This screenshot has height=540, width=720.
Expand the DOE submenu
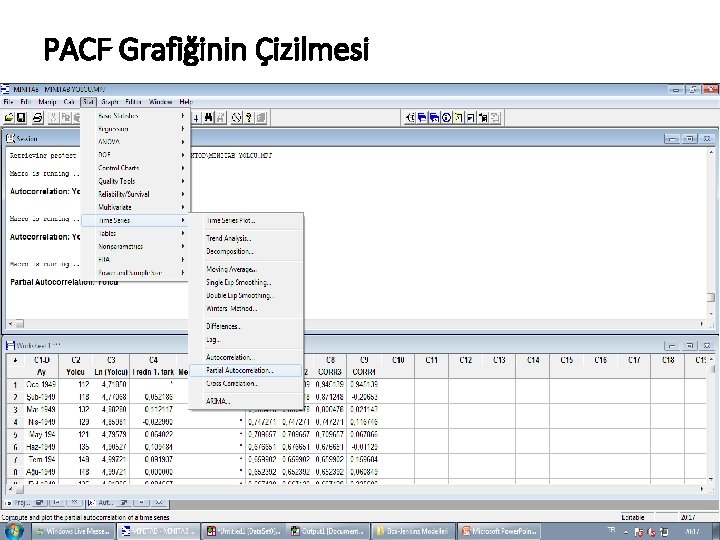[135, 155]
